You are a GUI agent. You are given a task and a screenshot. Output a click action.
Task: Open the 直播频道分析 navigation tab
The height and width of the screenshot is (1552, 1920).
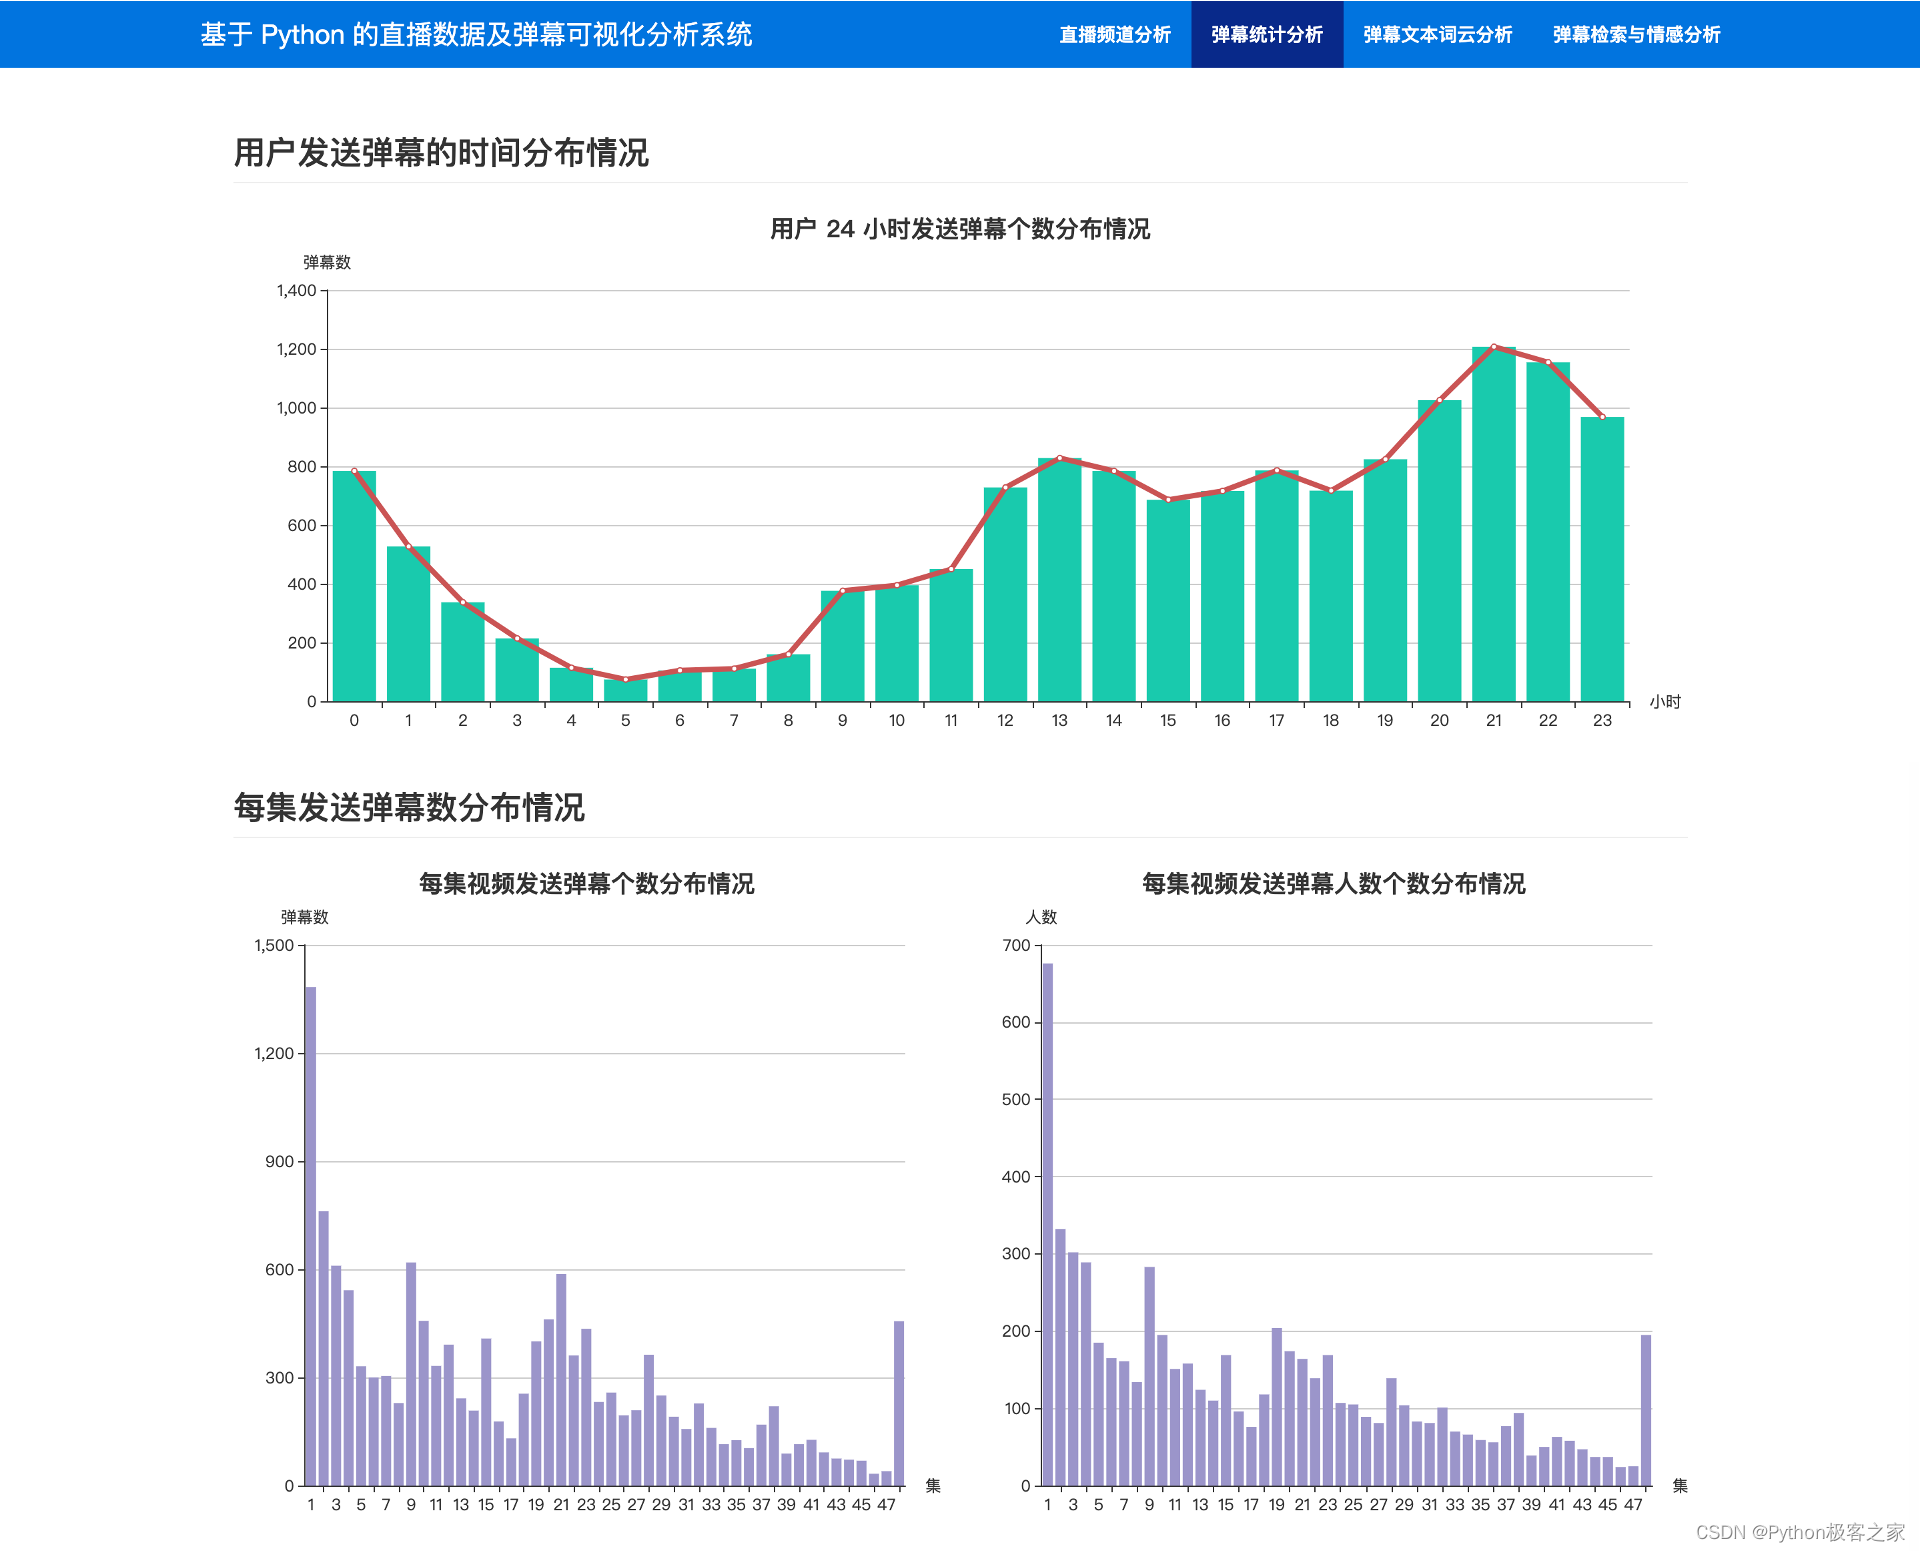click(1114, 34)
